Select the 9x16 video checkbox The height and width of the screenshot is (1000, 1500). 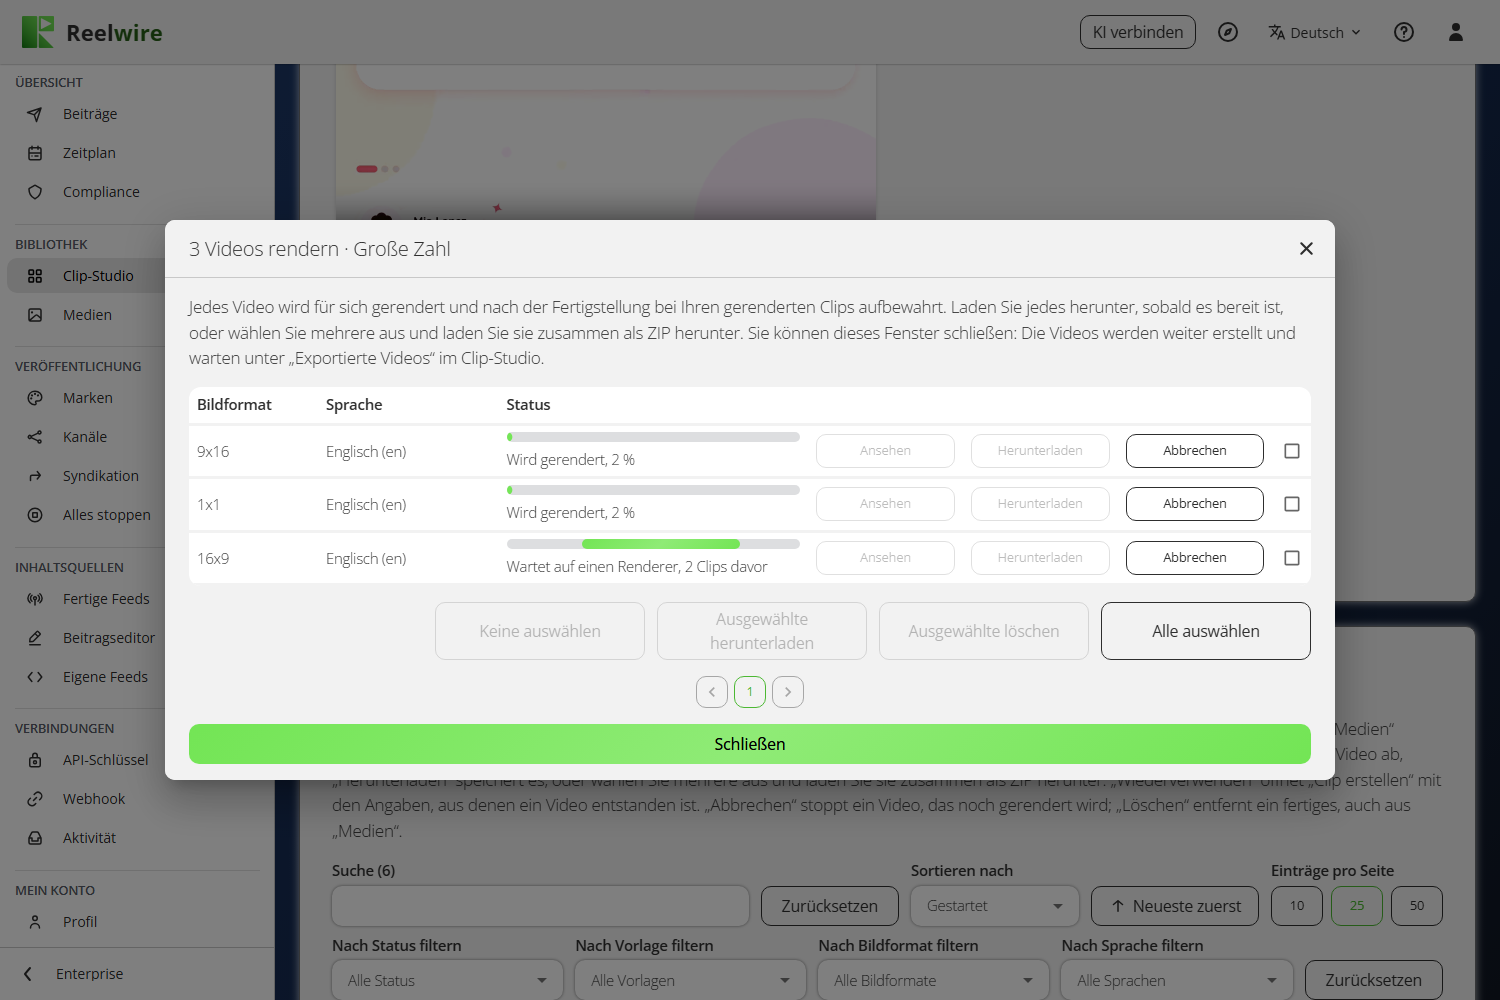(1292, 451)
